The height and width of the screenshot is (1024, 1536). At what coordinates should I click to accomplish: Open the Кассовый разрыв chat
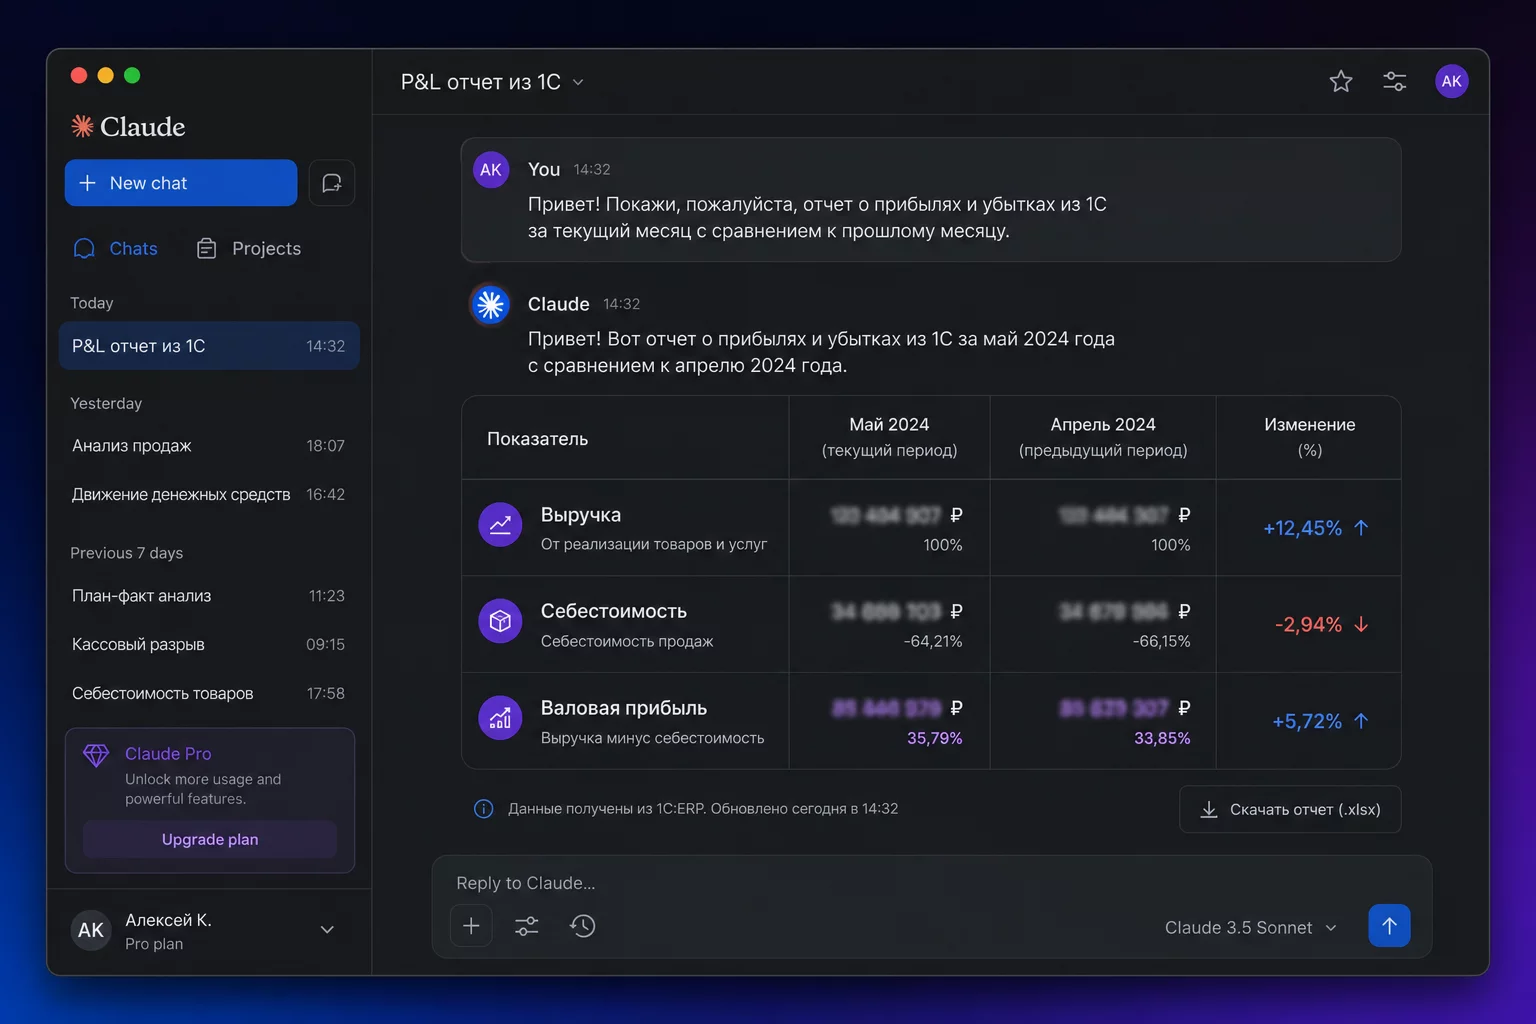(209, 645)
